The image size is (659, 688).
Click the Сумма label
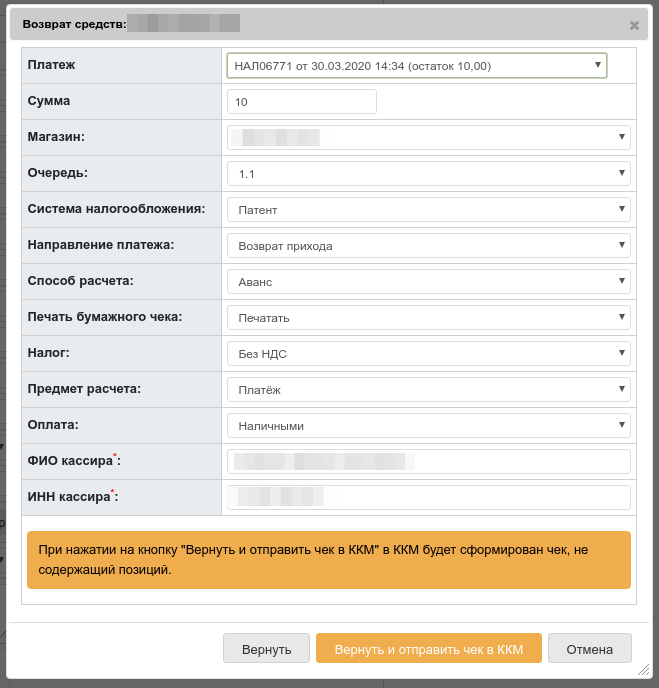[x=49, y=101]
